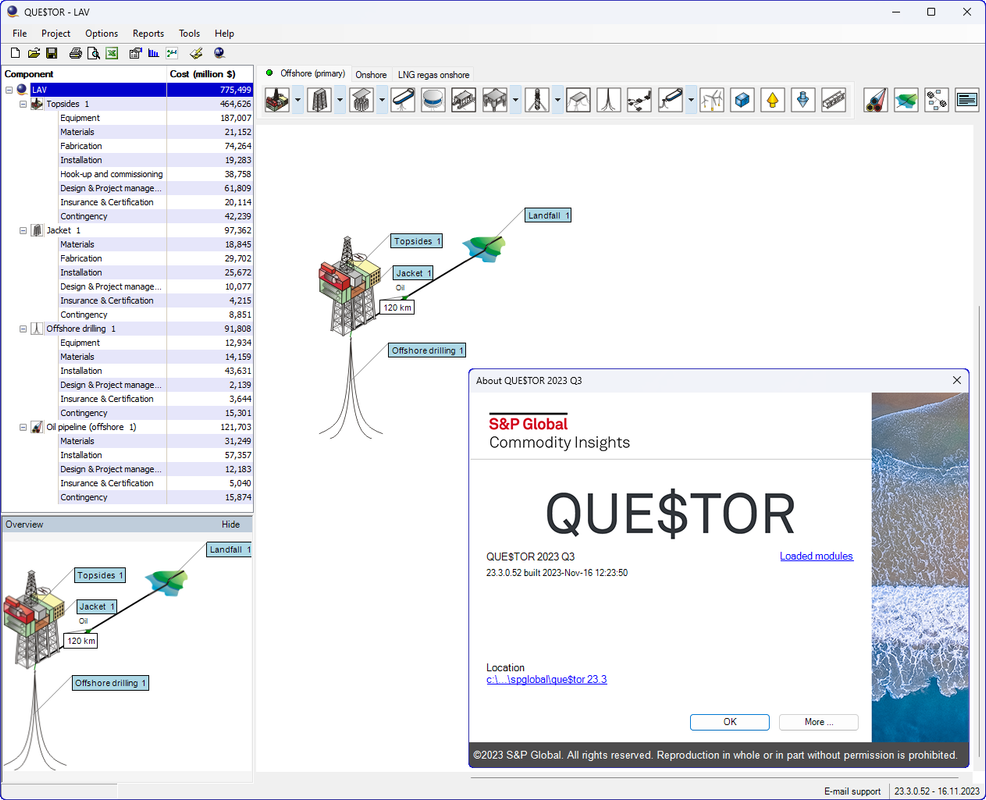Open the Loaded modules link
Screen dimensions: 986x800
pyautogui.click(x=816, y=556)
